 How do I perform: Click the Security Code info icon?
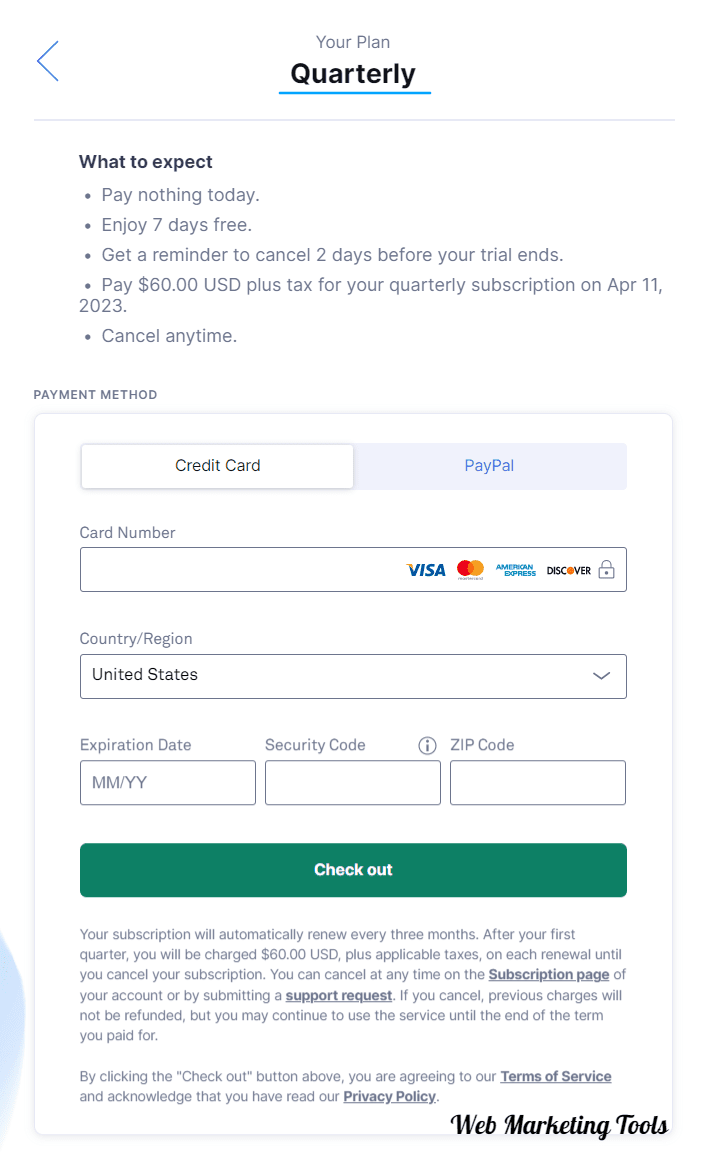427,745
